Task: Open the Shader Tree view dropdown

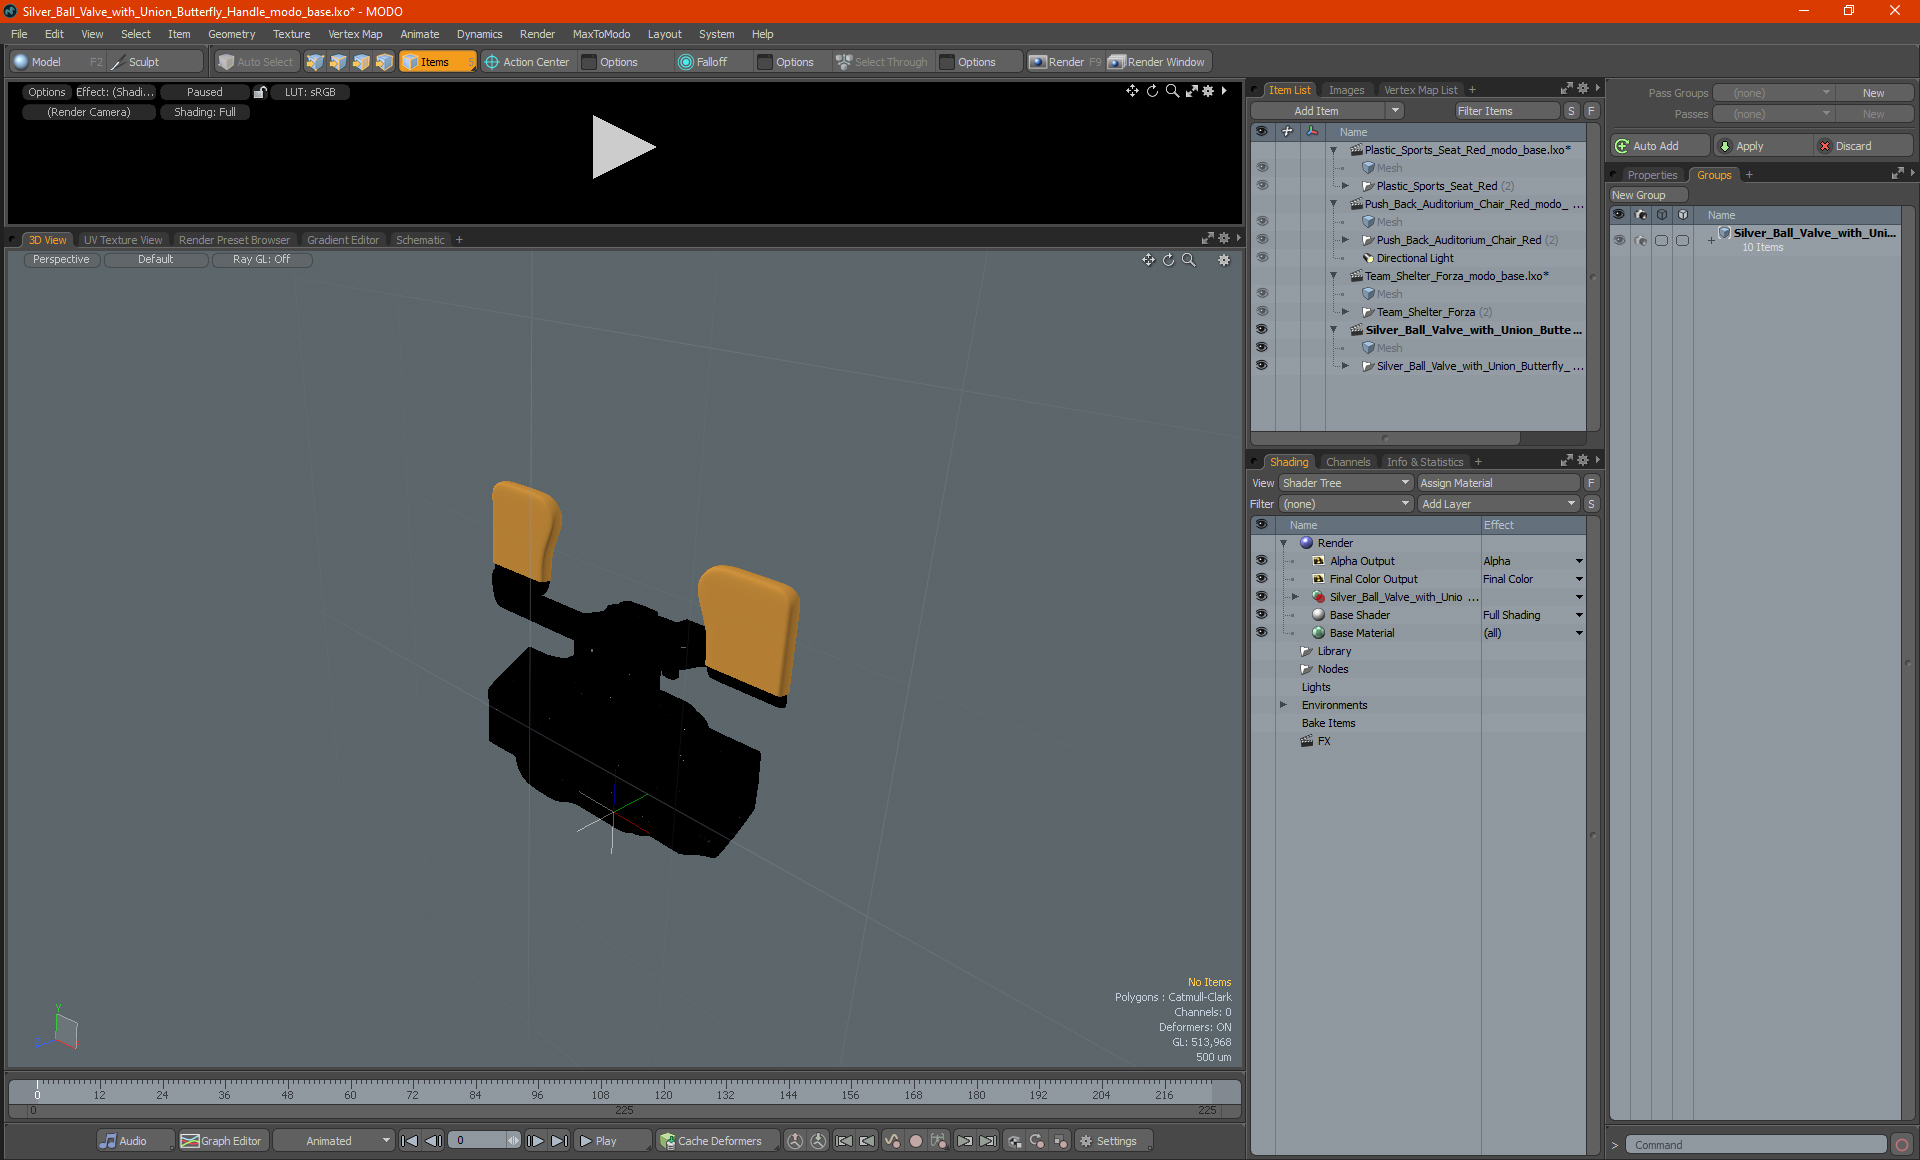Action: [x=1345, y=483]
